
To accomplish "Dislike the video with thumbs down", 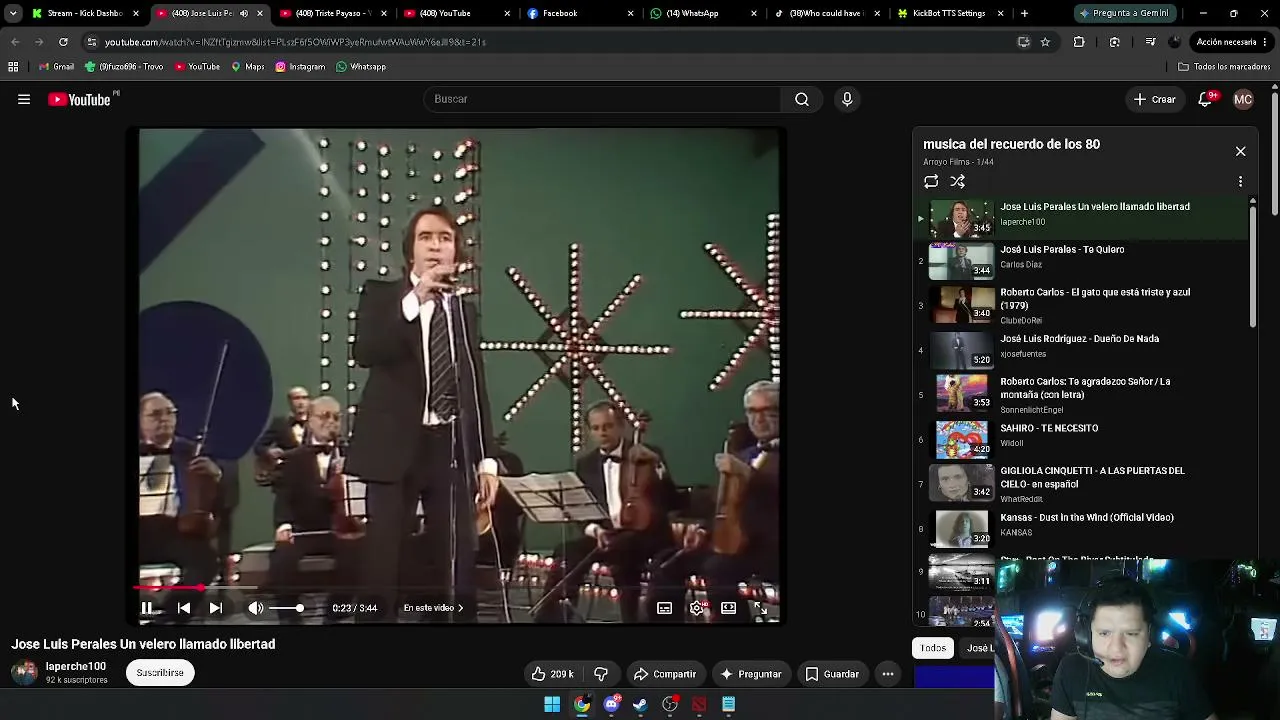I will [601, 674].
